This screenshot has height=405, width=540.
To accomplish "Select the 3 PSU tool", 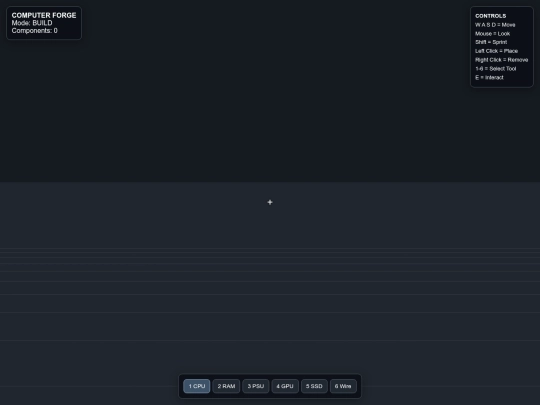I will click(x=256, y=386).
